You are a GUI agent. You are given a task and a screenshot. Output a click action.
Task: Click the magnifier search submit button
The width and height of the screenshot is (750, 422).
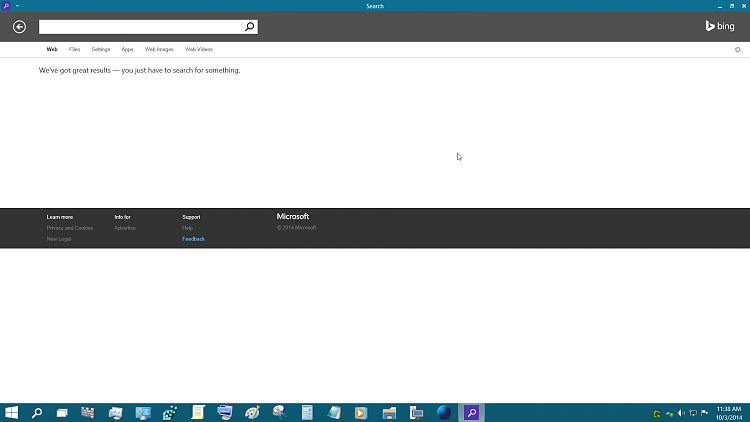(x=249, y=27)
